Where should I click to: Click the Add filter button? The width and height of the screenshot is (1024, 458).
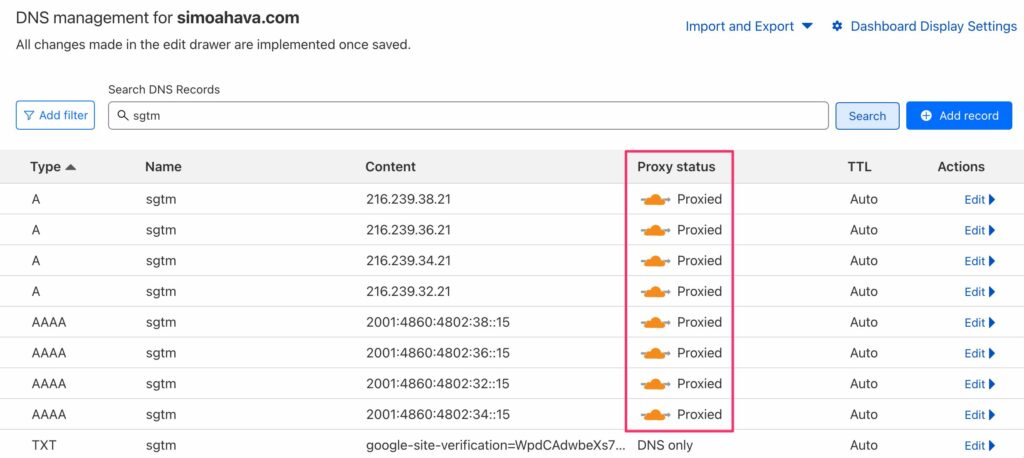coord(56,116)
